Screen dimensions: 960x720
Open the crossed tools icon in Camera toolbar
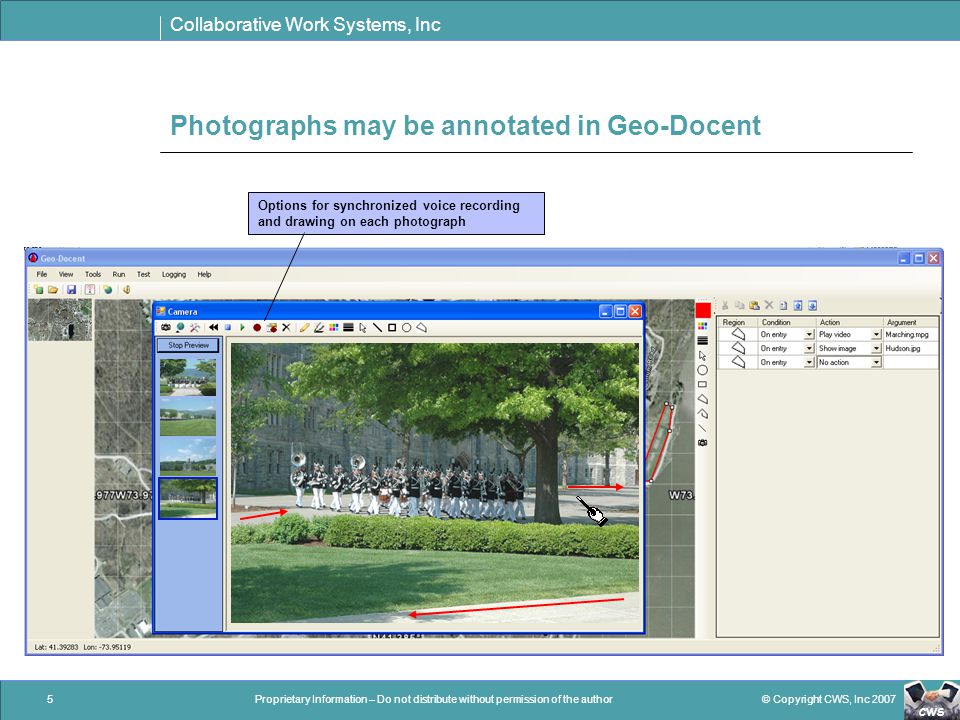click(x=195, y=328)
